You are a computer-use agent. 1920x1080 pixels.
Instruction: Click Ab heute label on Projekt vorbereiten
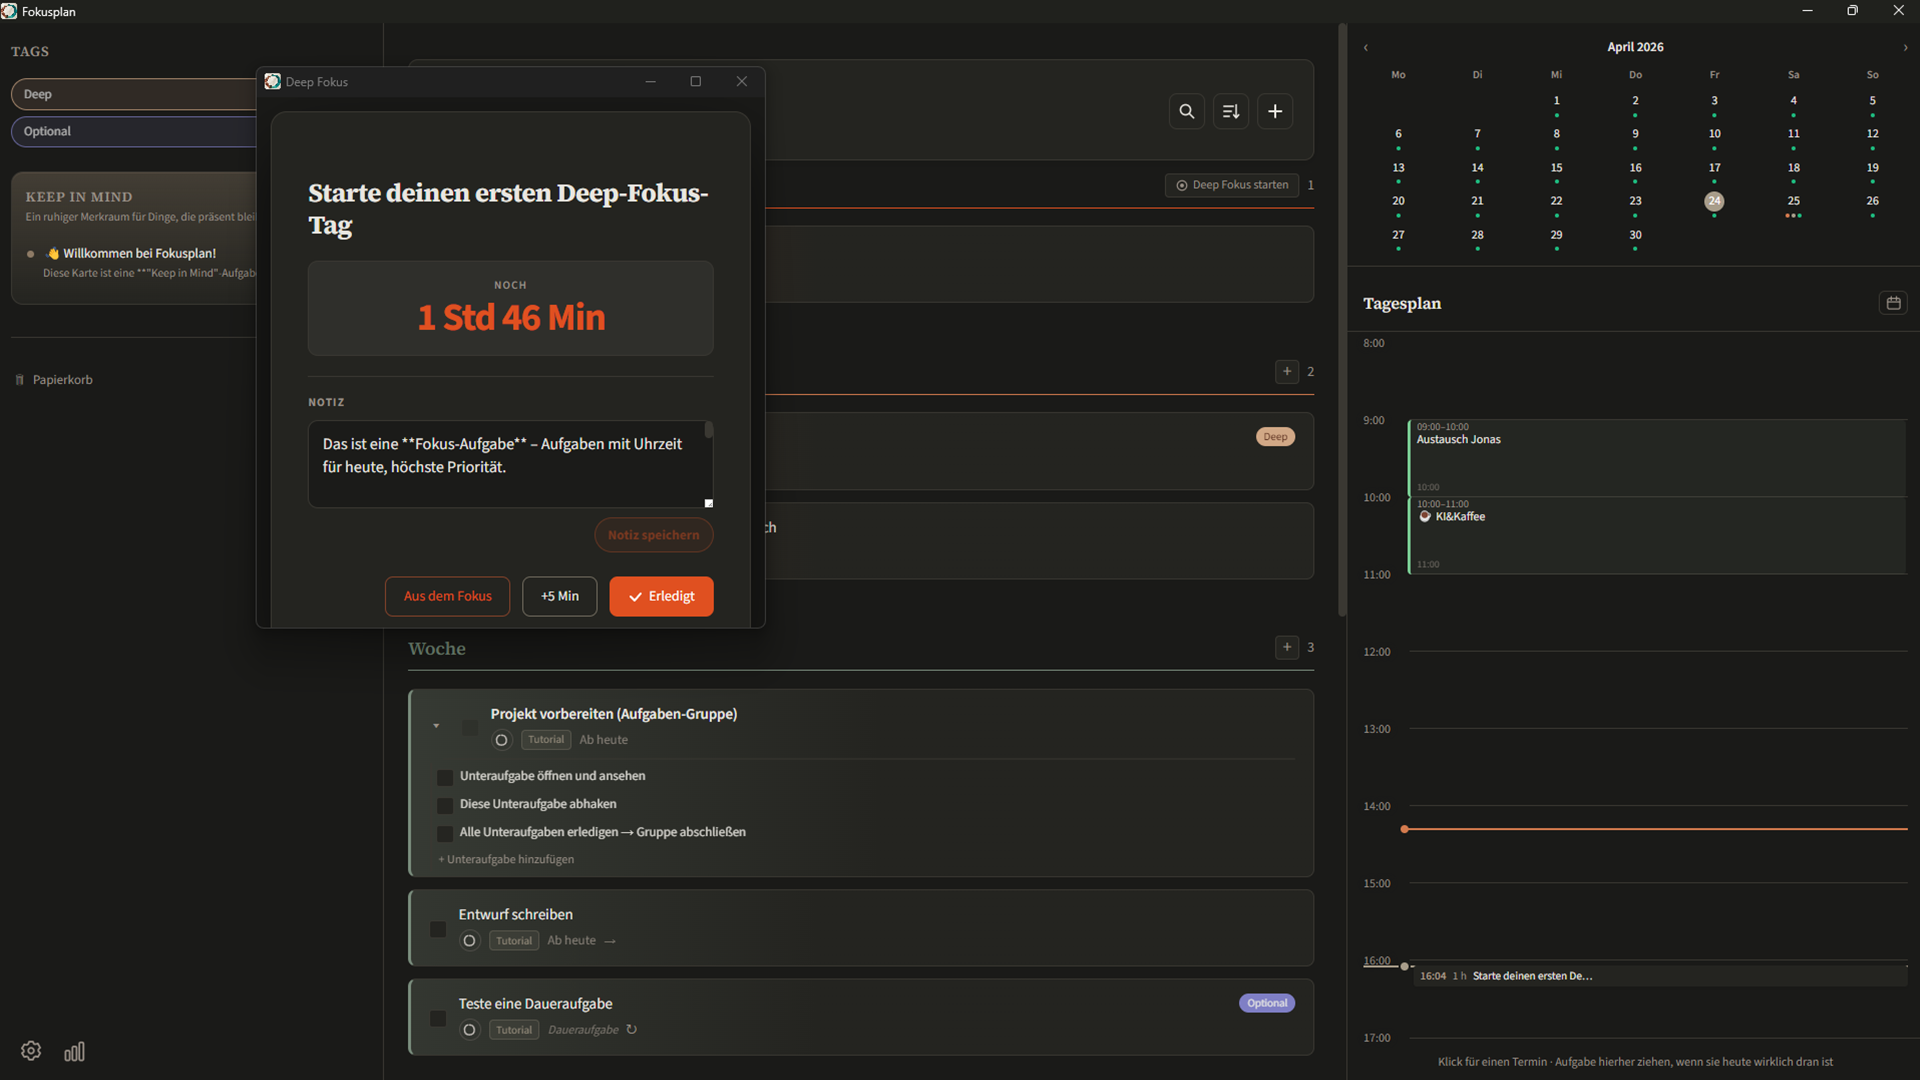[604, 740]
